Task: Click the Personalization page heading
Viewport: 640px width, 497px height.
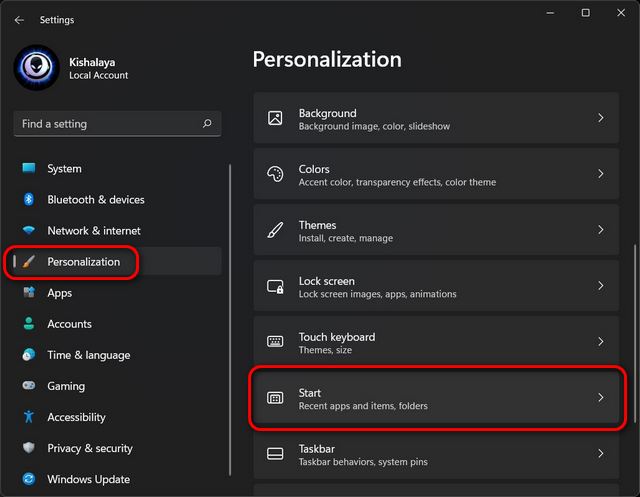Action: [327, 60]
